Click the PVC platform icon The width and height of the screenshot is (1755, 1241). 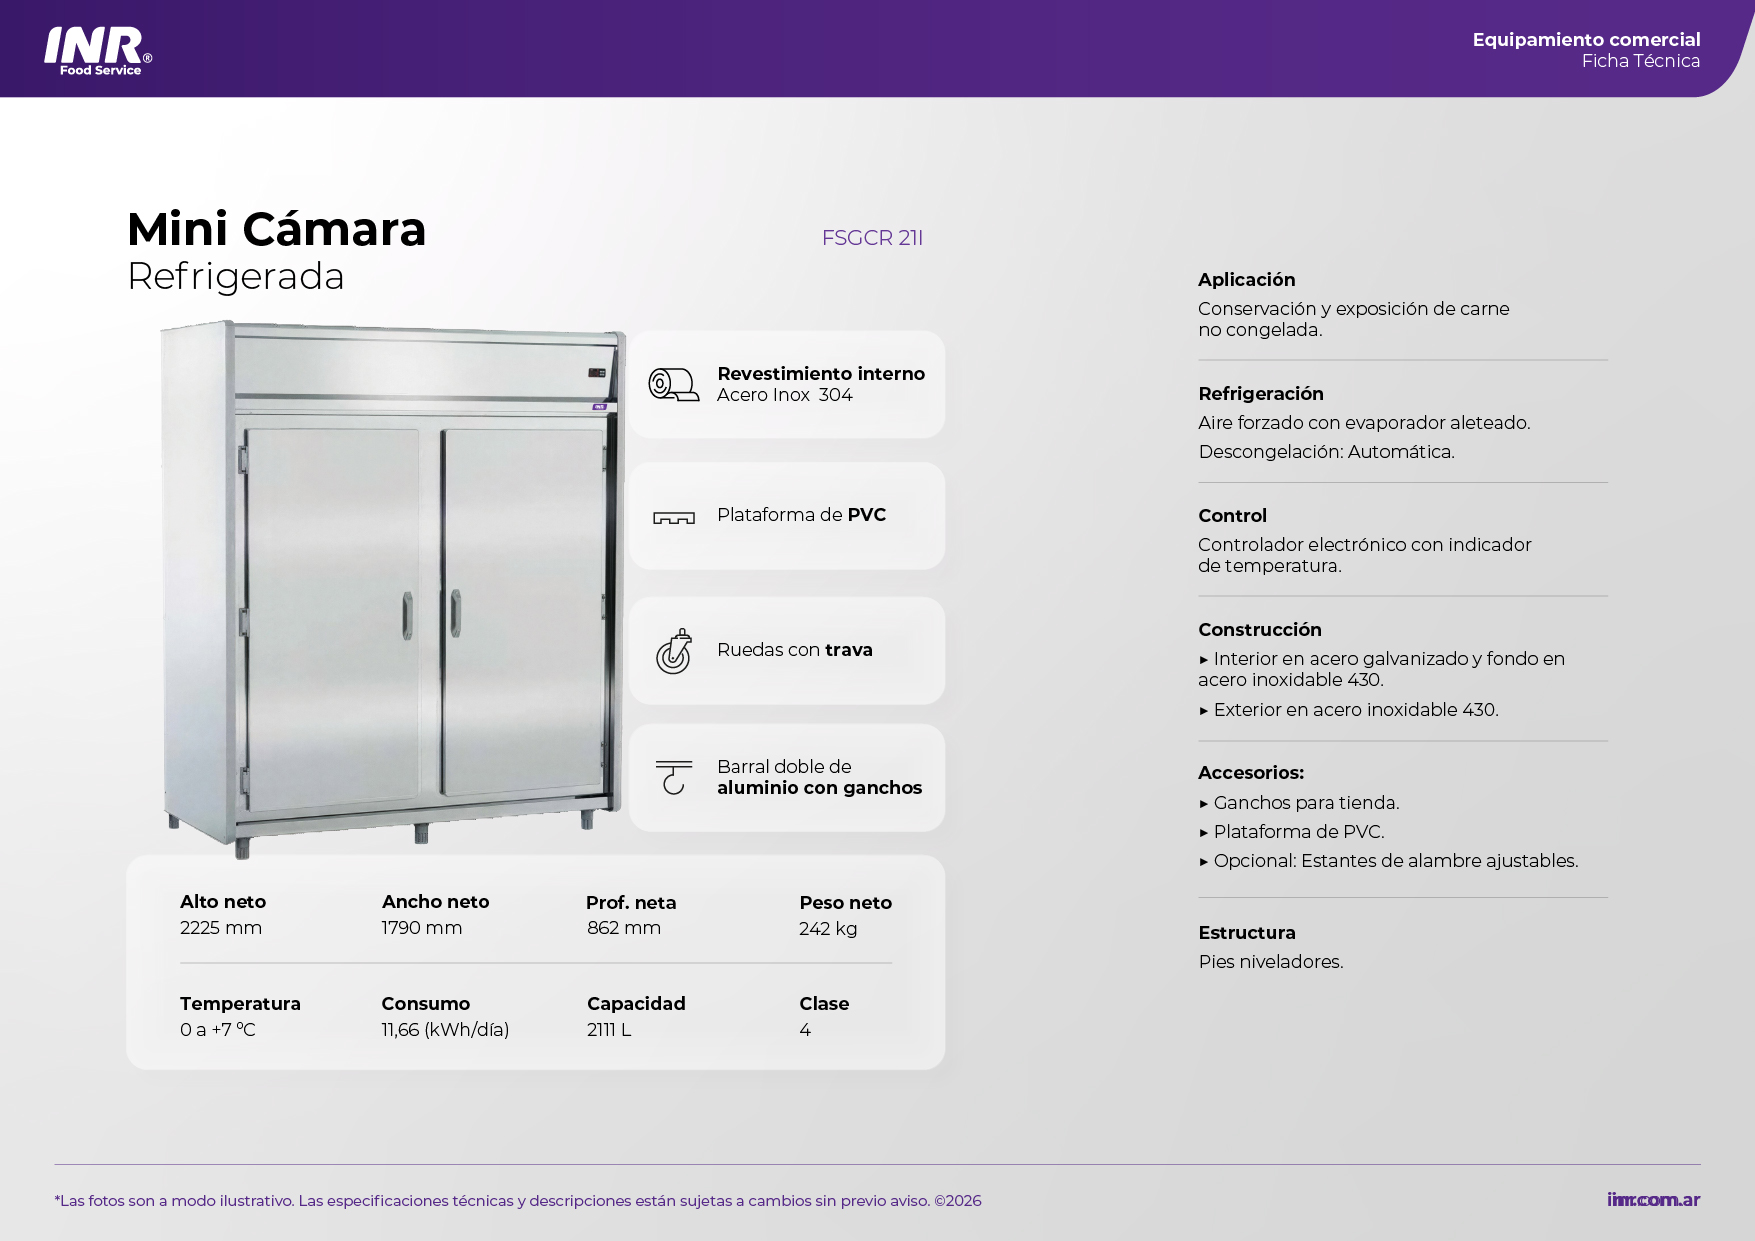[x=673, y=517]
